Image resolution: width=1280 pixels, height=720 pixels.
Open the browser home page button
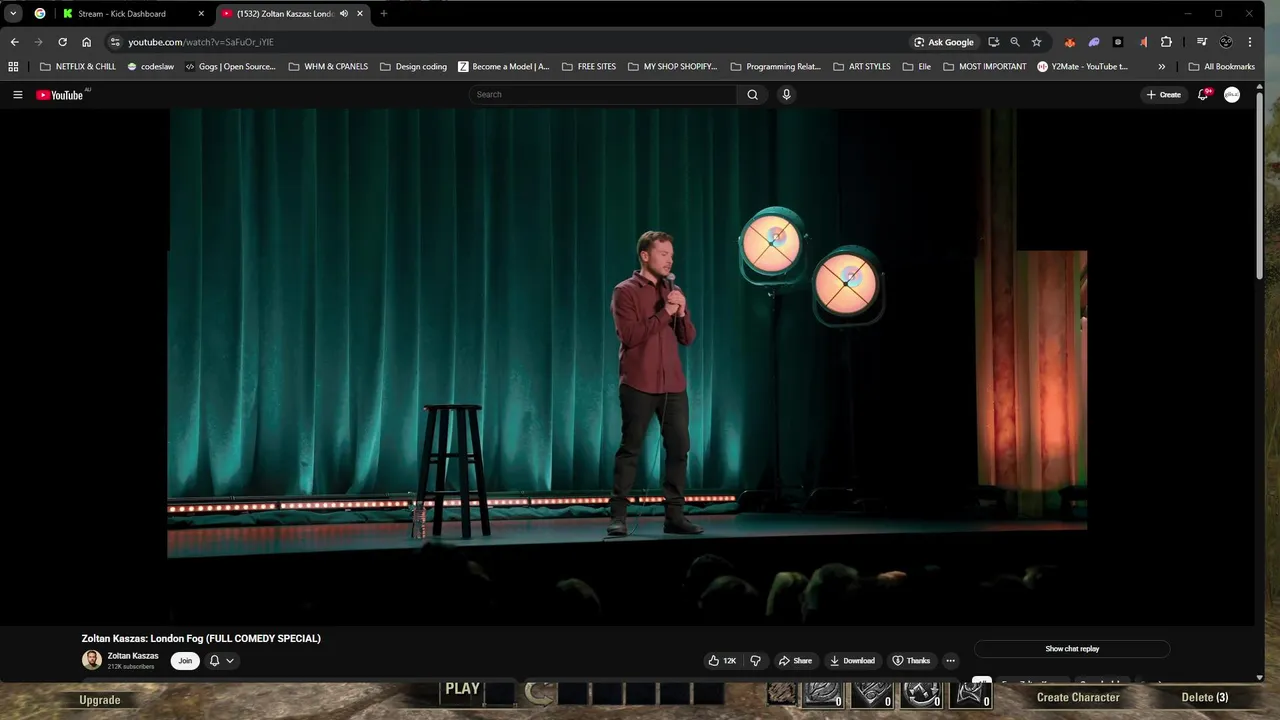pos(86,42)
